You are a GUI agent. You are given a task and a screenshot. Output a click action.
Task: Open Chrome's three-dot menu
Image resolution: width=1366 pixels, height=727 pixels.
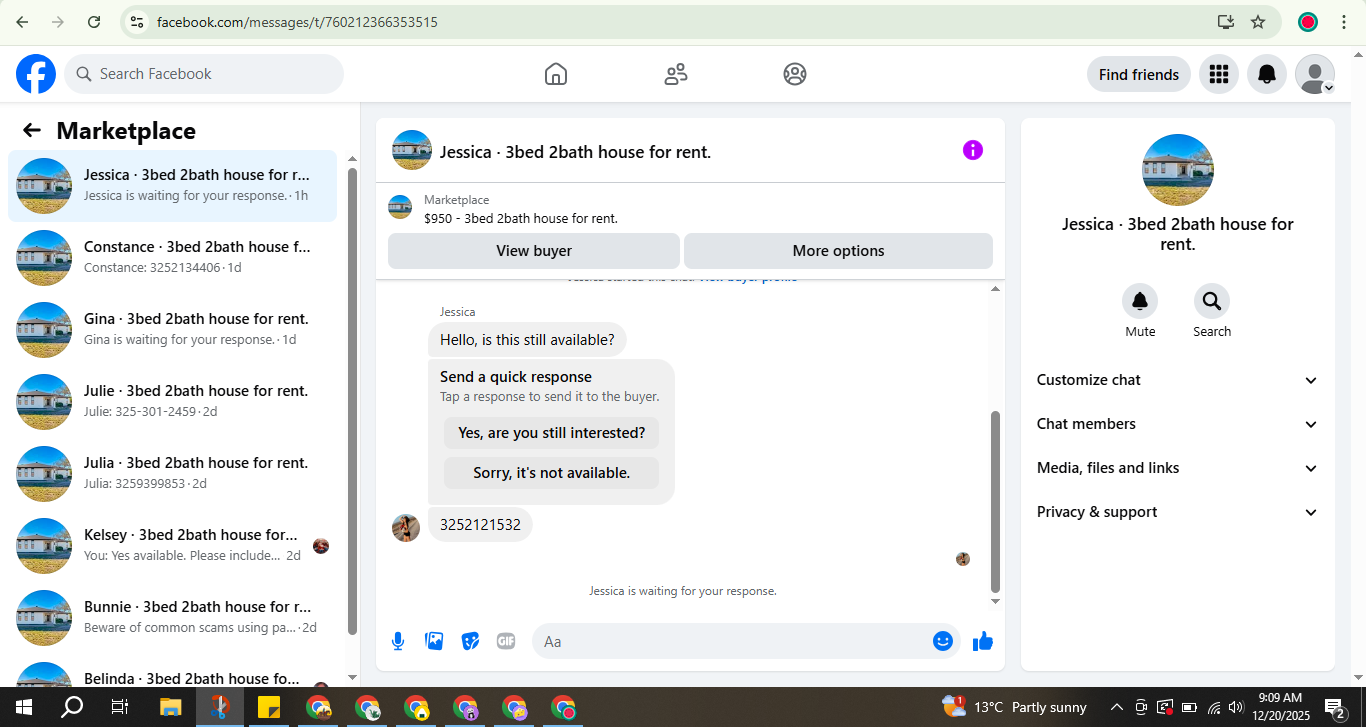click(x=1344, y=22)
